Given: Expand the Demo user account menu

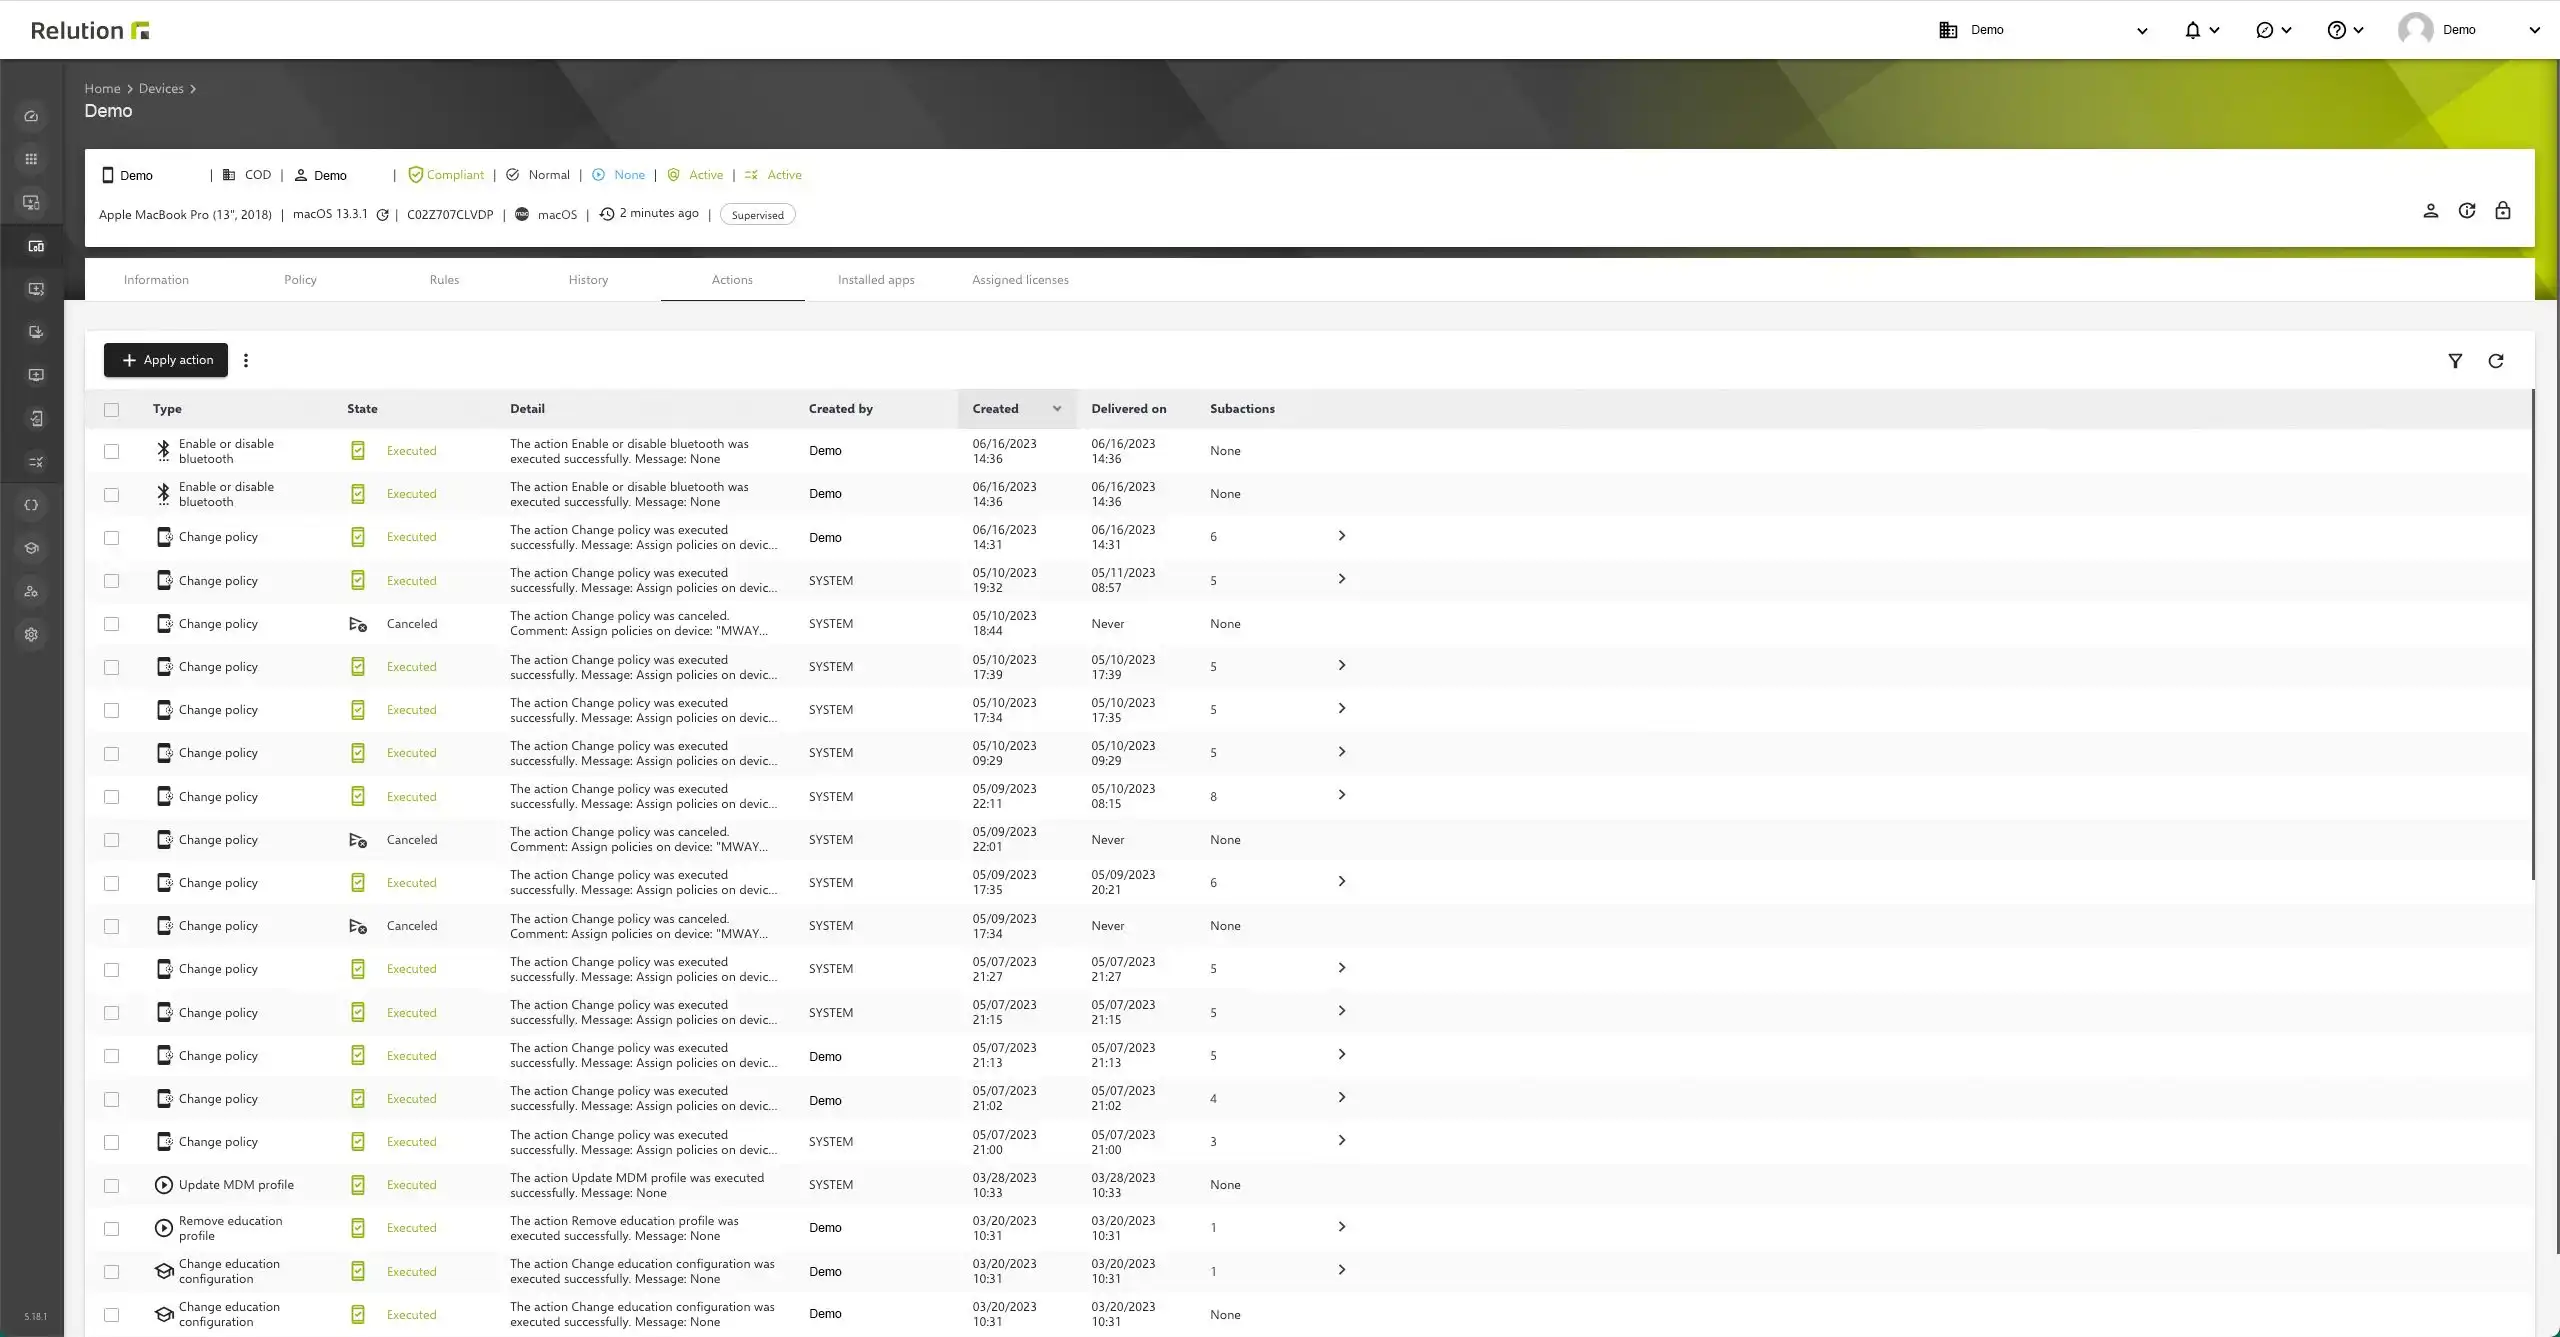Looking at the screenshot, I should click(2469, 30).
